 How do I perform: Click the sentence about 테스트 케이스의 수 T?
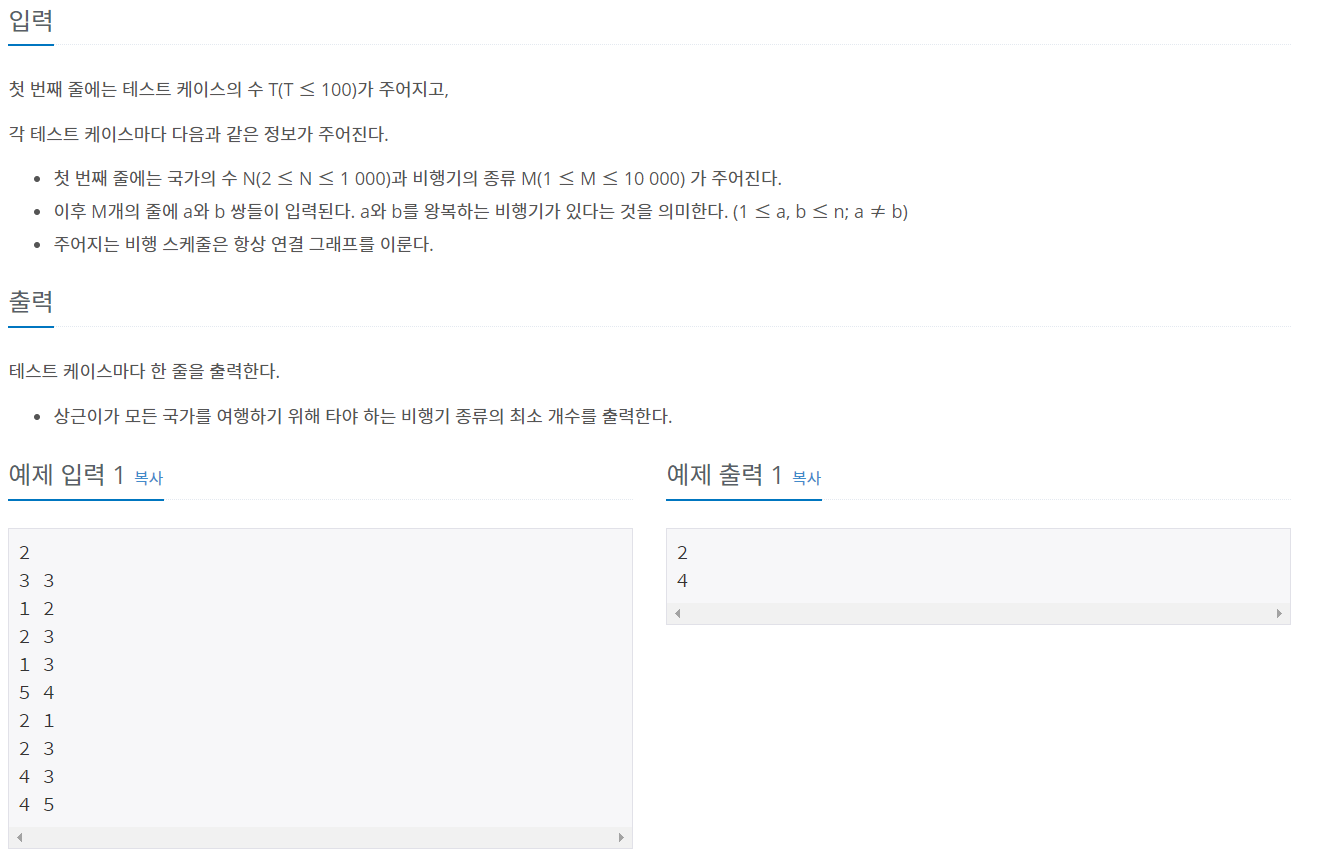point(229,89)
